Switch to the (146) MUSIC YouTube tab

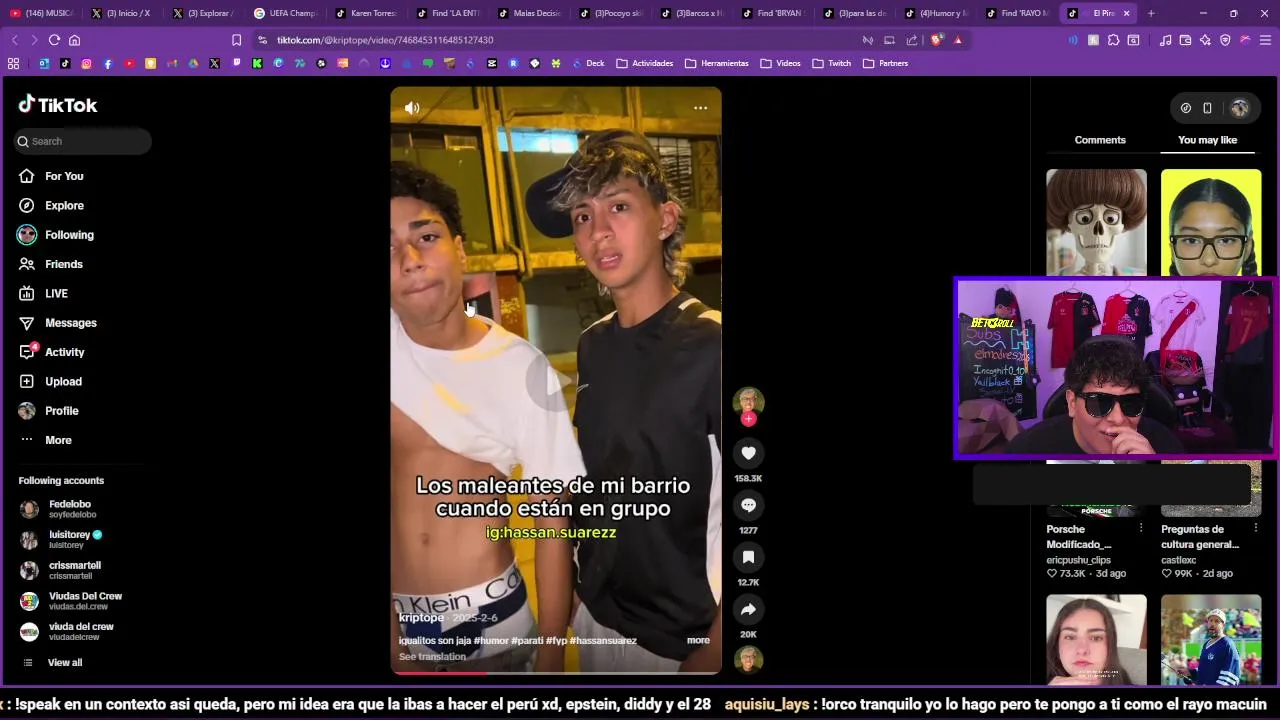tap(41, 13)
